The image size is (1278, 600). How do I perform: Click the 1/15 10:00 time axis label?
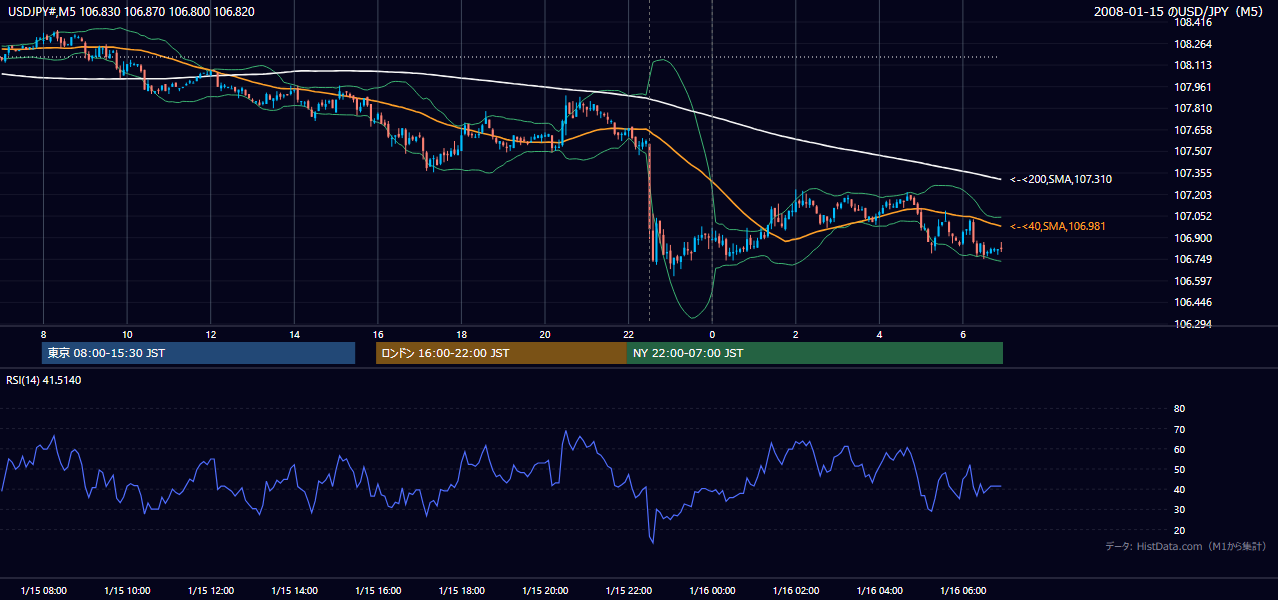pyautogui.click(x=127, y=591)
